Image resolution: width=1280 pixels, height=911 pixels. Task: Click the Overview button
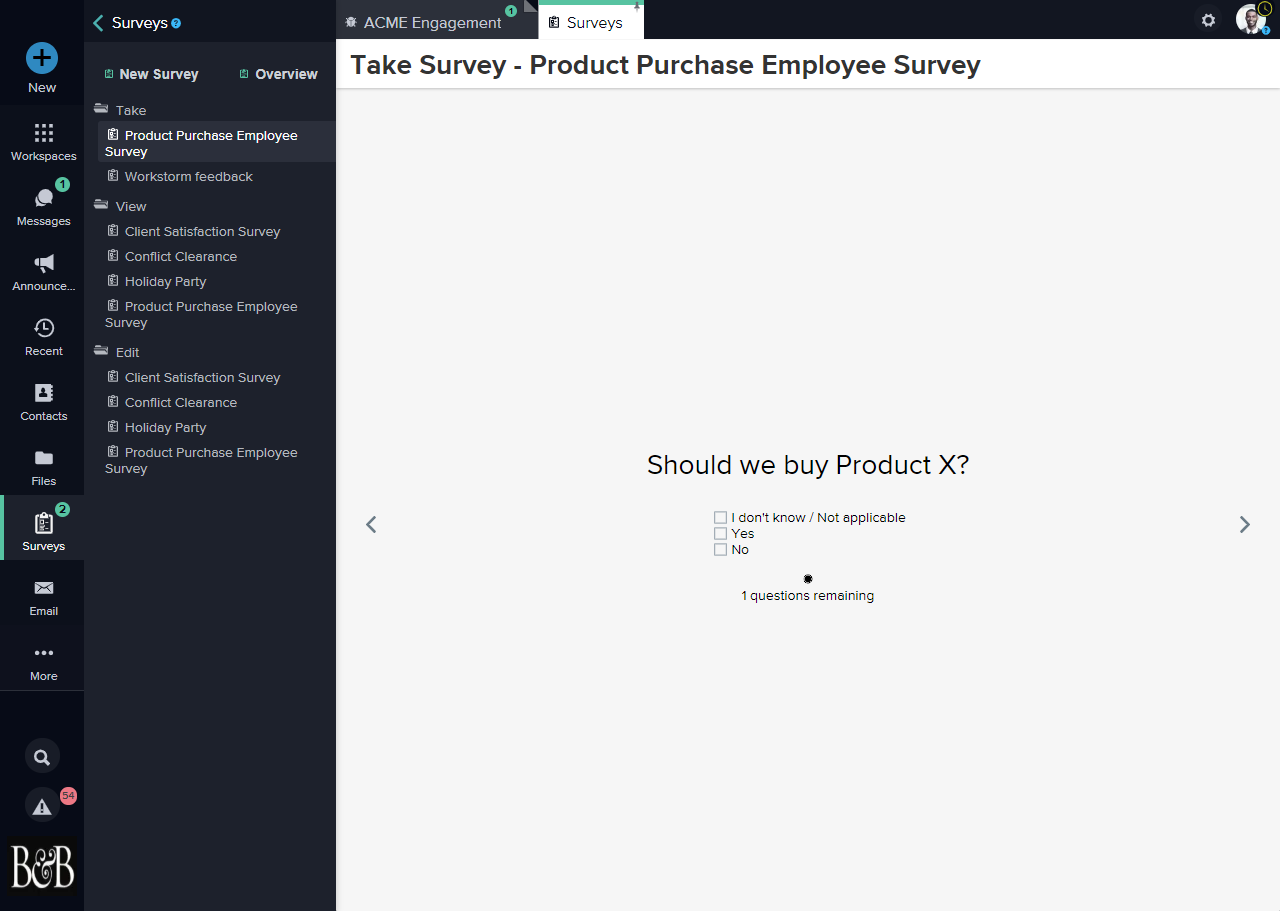(x=278, y=74)
